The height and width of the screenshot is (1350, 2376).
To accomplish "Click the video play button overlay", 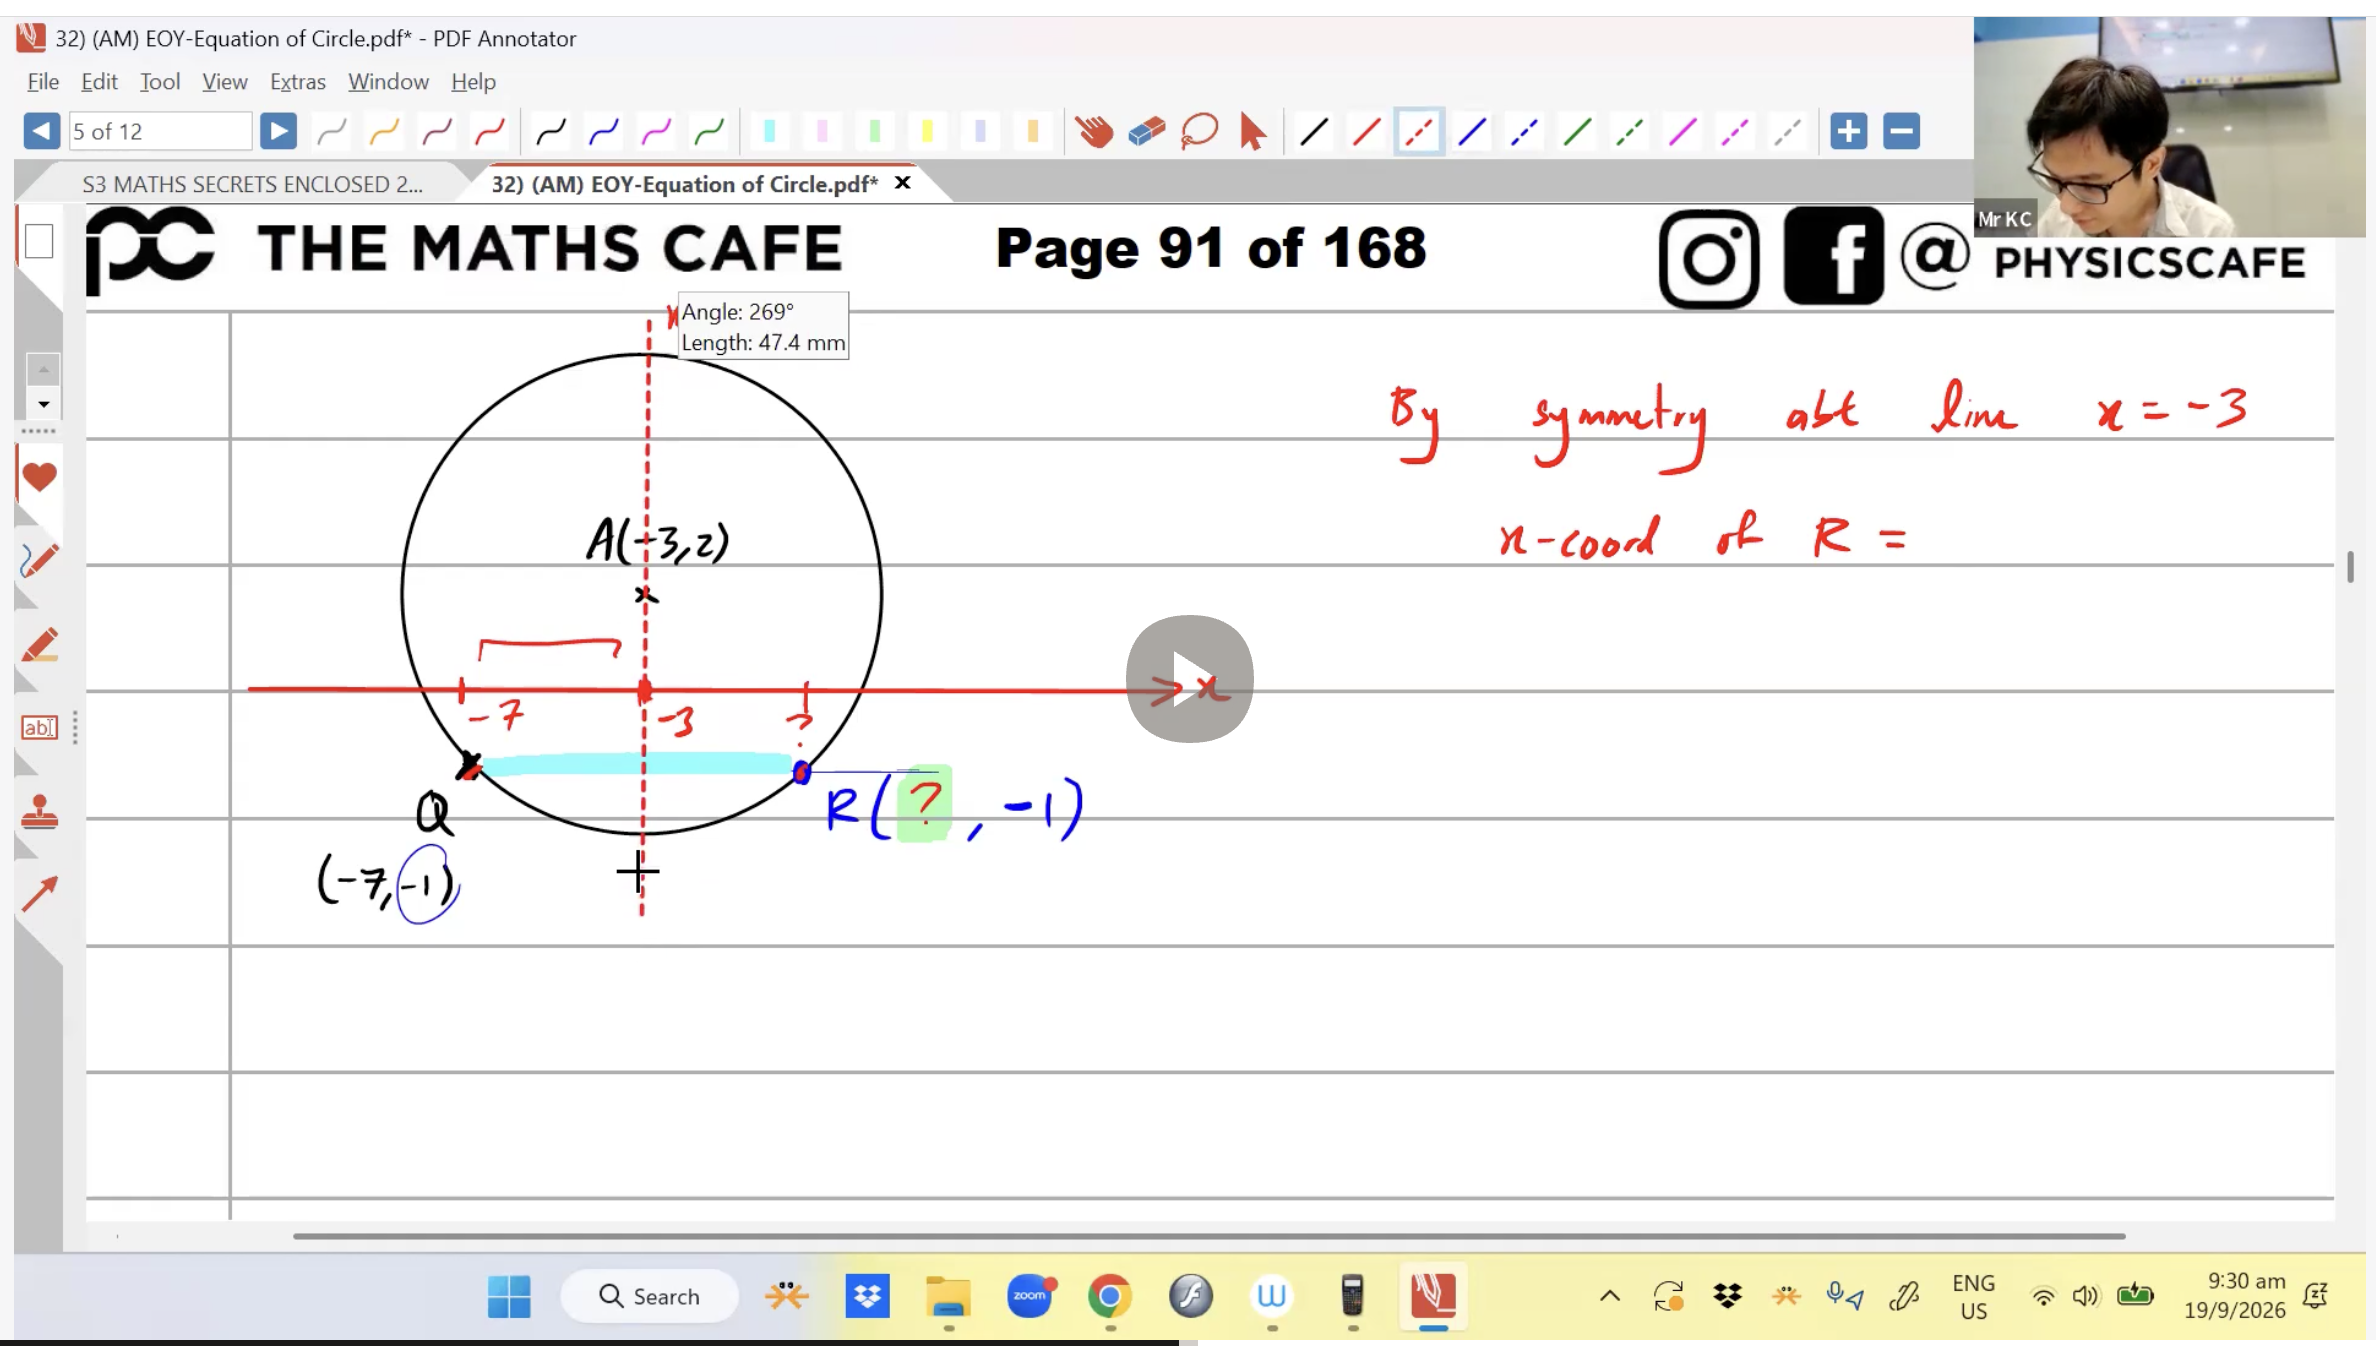I will tap(1189, 679).
